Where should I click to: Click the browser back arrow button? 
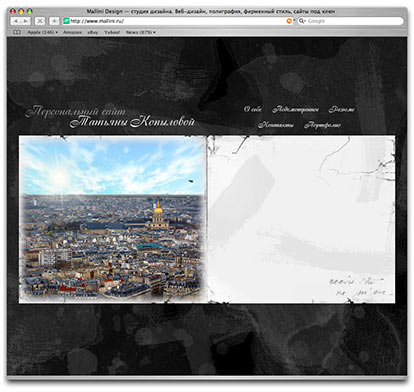[16, 21]
